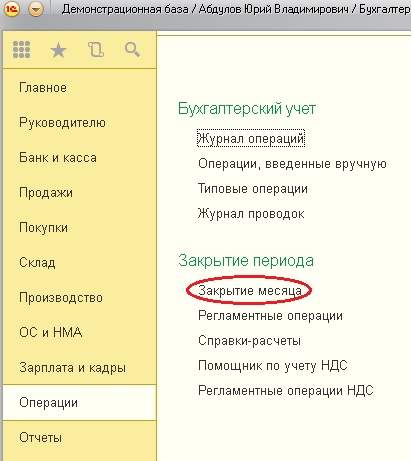Open Журнал операций link
412x461 pixels.
tap(251, 138)
